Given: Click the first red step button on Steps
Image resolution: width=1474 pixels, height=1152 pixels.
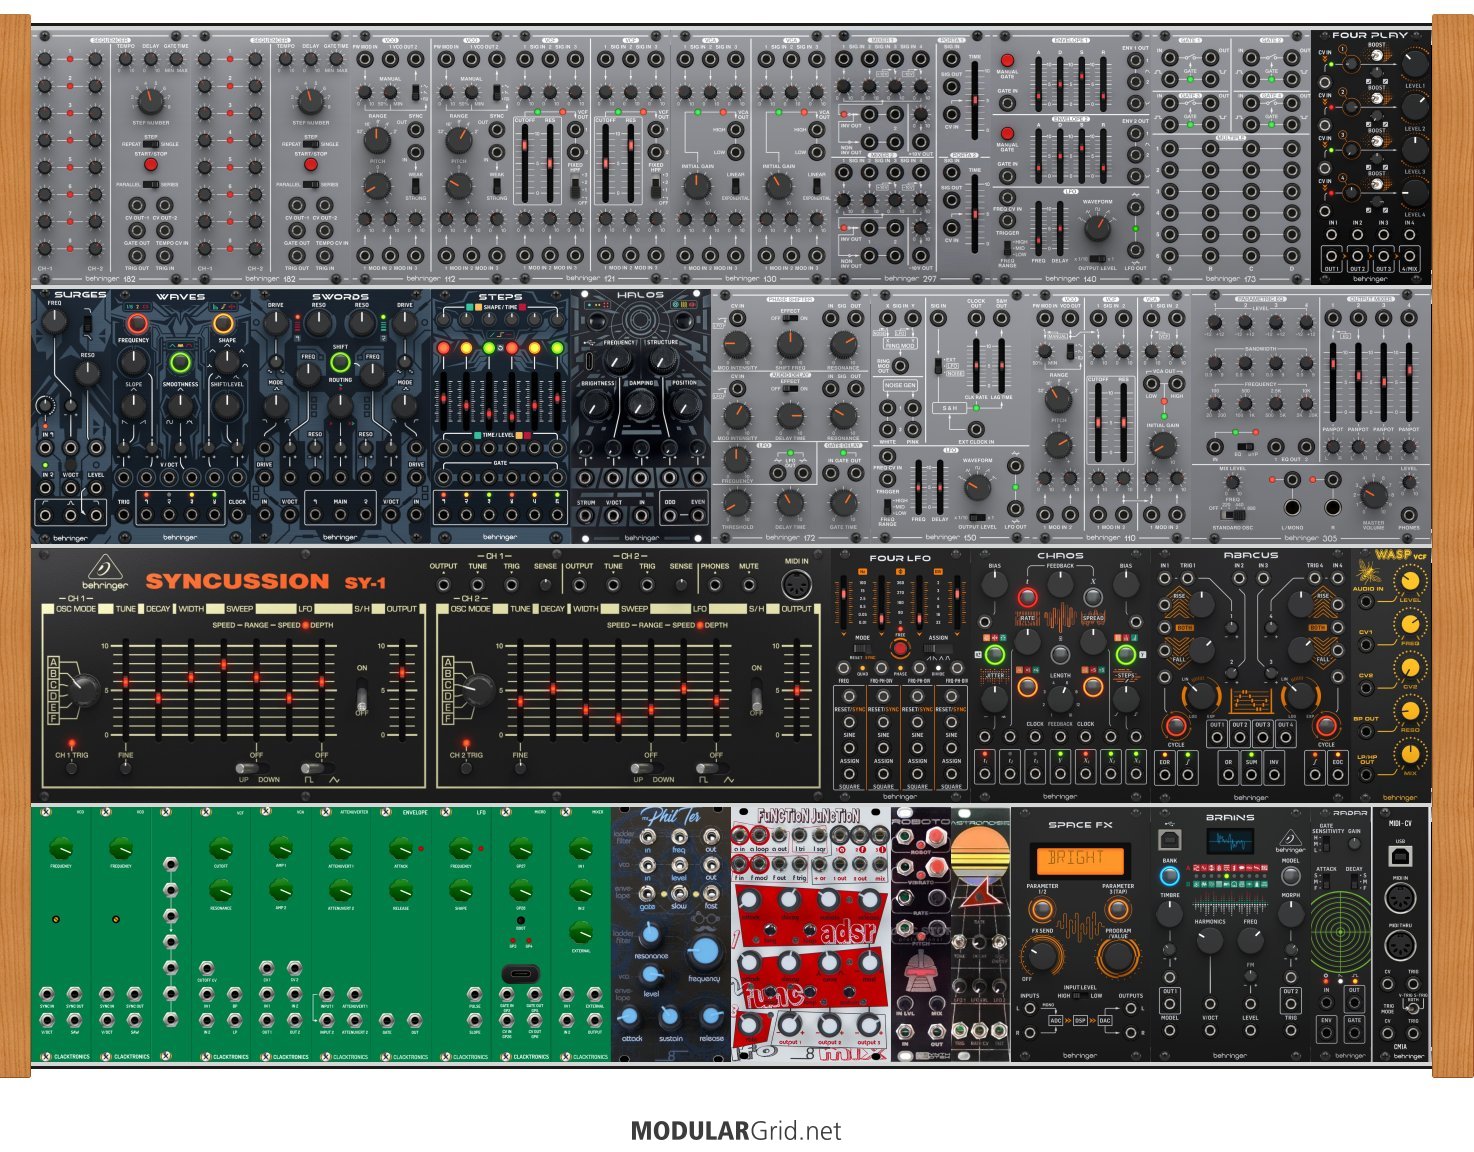Looking at the screenshot, I should (x=443, y=348).
